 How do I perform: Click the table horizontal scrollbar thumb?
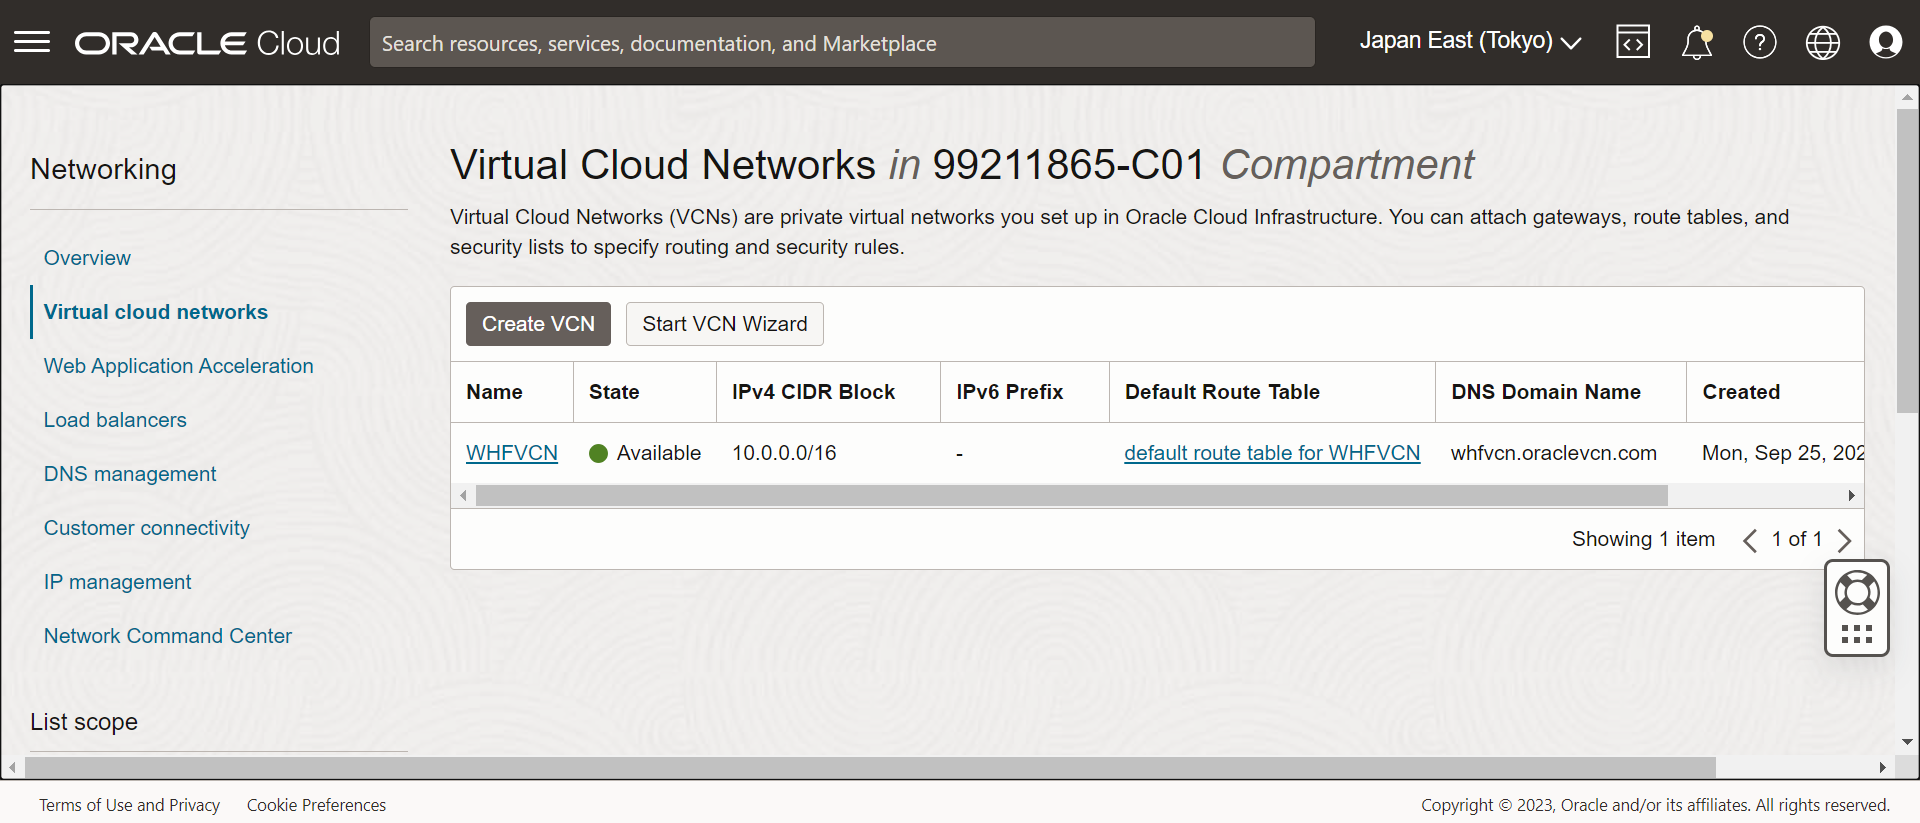click(1072, 496)
